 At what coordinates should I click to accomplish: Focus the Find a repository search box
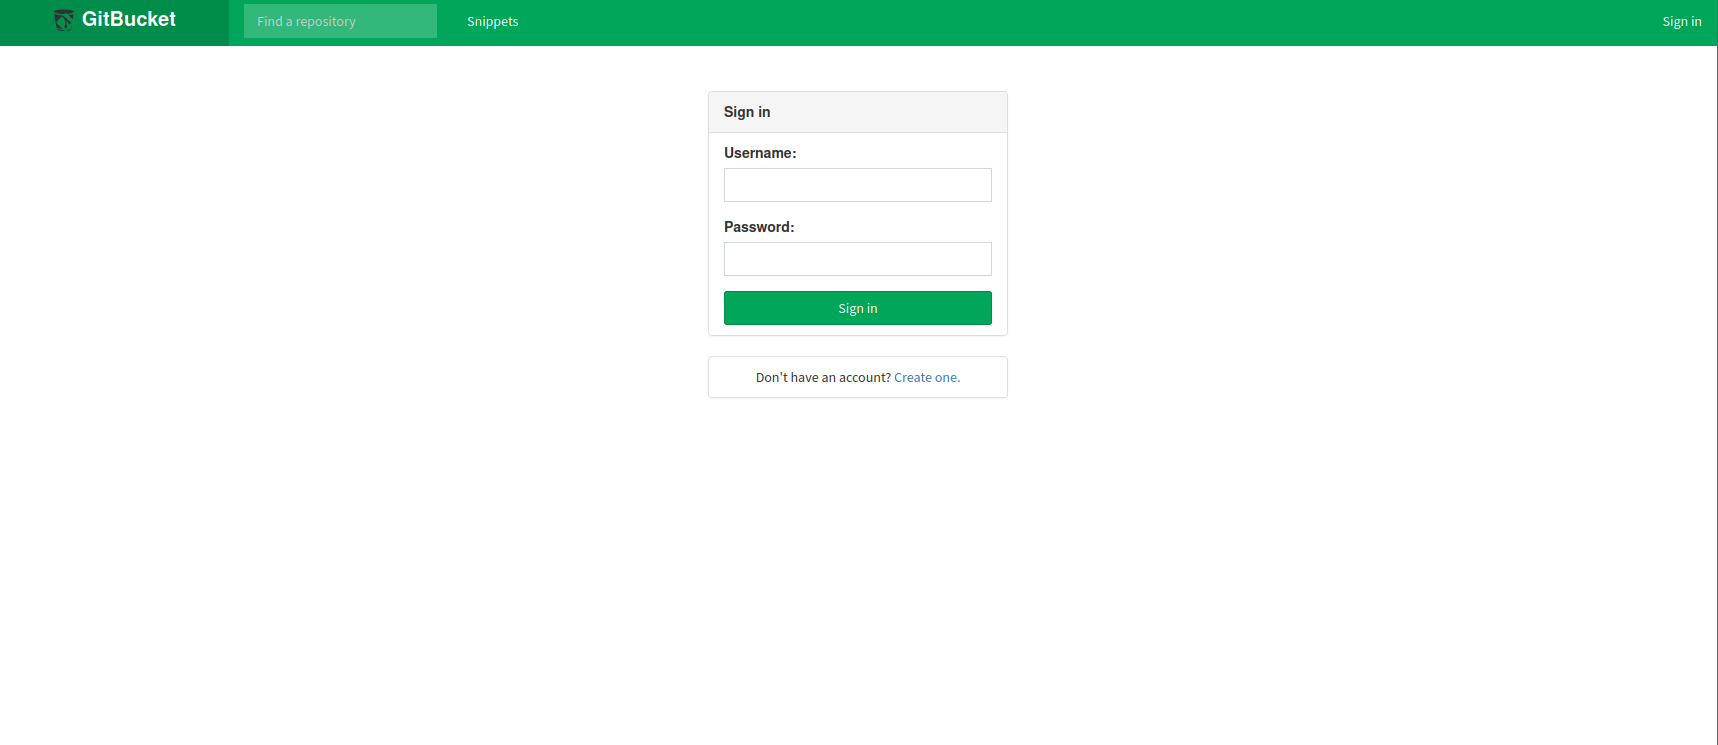point(340,21)
